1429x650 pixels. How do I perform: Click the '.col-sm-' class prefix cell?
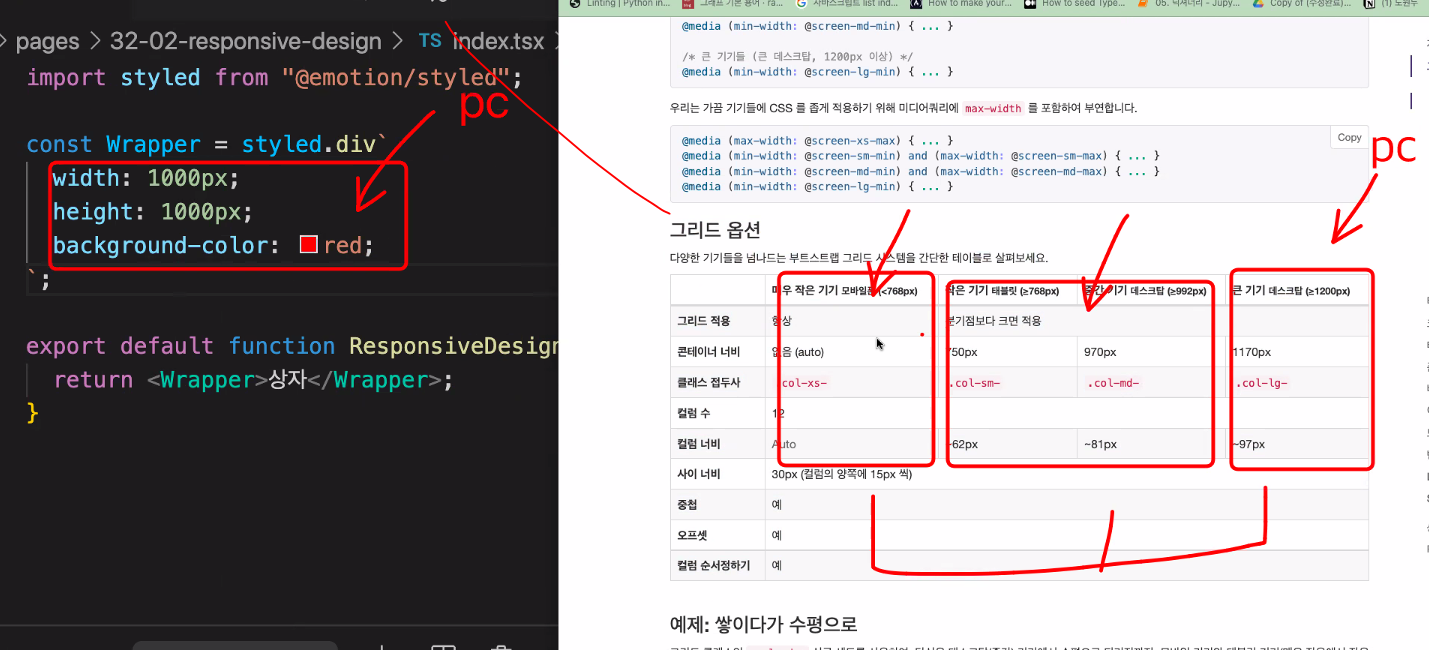pos(975,383)
